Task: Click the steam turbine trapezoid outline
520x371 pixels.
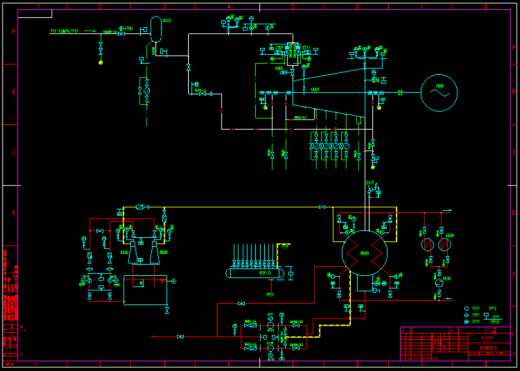Action: pyautogui.click(x=329, y=92)
